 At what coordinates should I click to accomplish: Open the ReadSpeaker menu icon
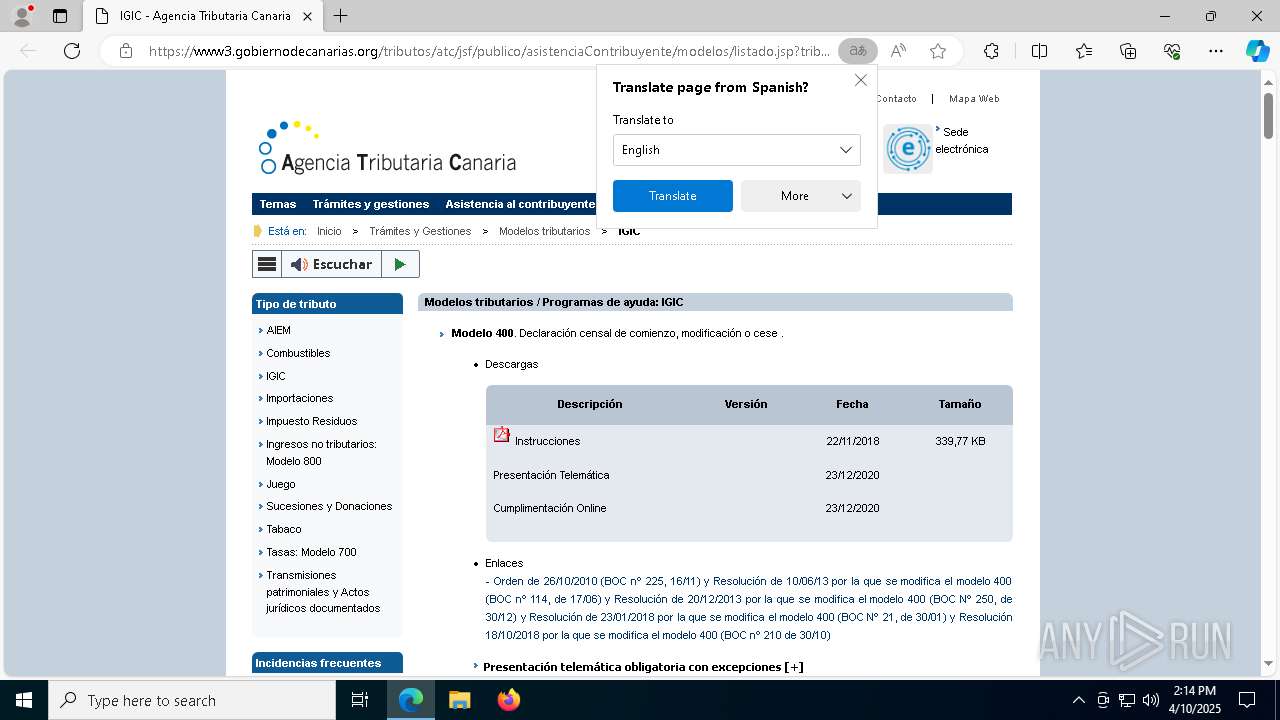pyautogui.click(x=267, y=264)
